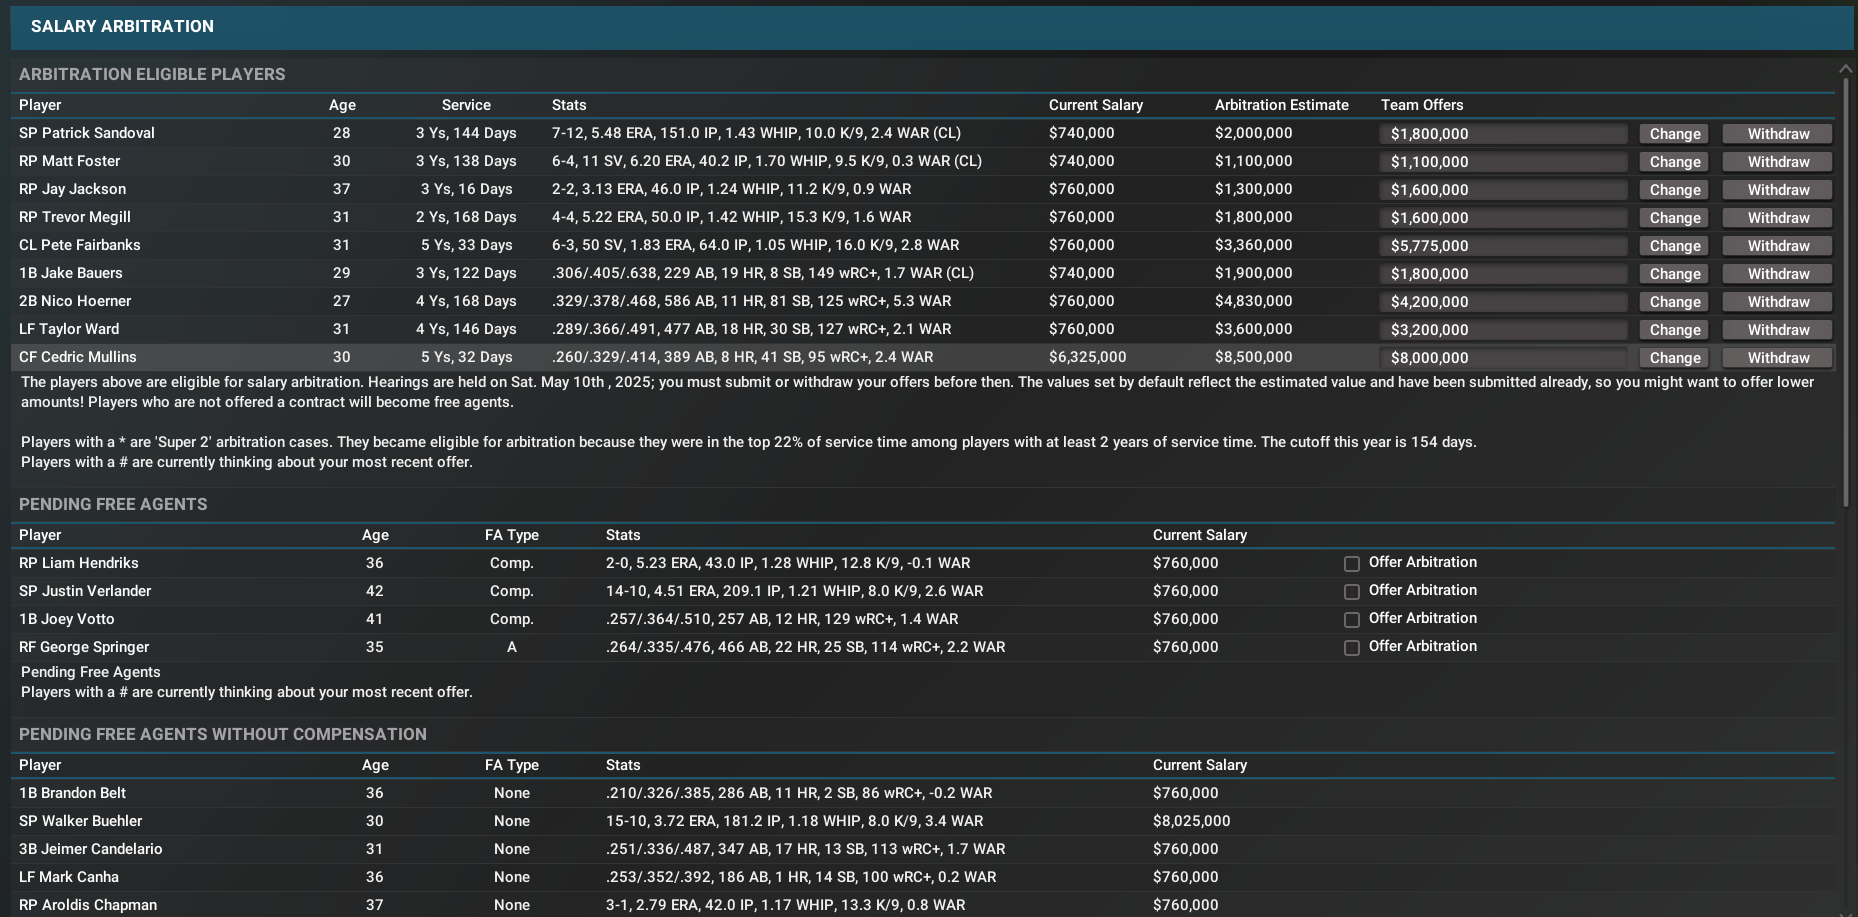Toggle Offer Arbitration for George Springer

point(1351,648)
